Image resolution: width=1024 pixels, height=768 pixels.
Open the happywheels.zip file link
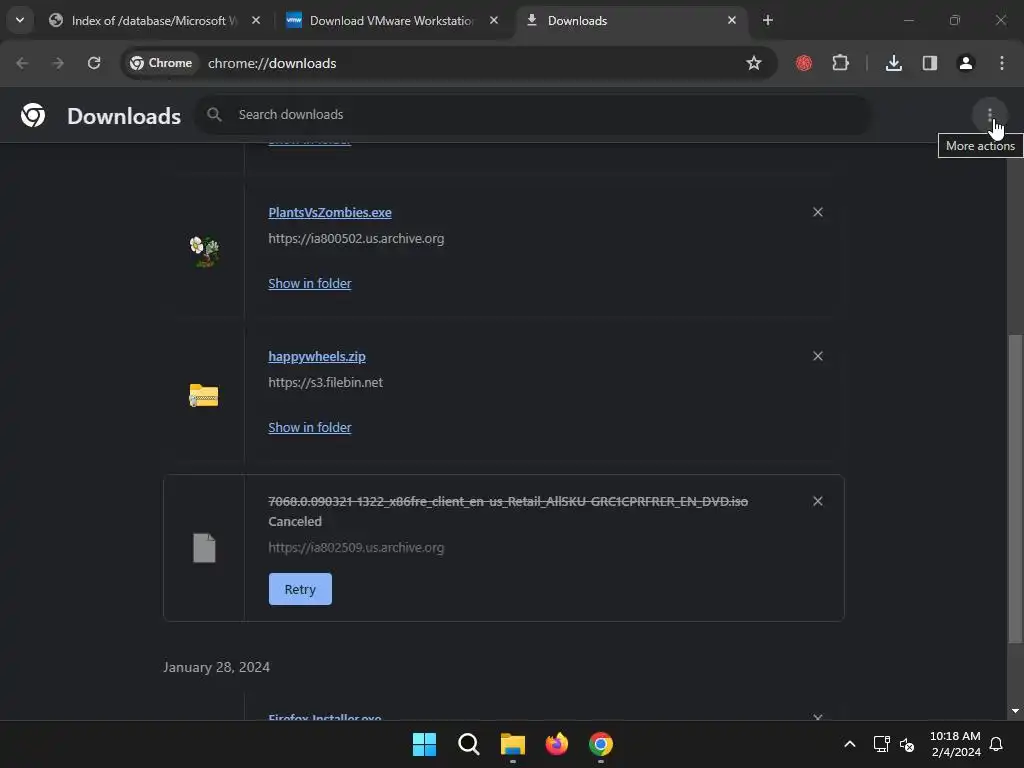click(x=317, y=357)
